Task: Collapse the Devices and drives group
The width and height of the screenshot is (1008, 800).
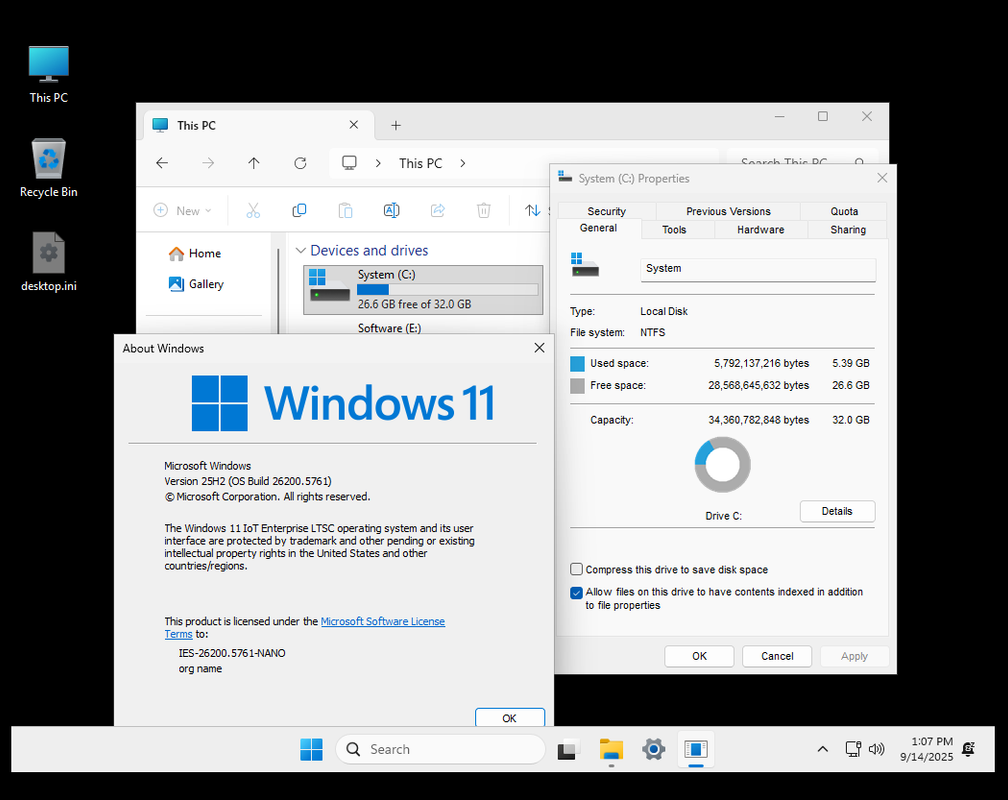Action: pos(300,250)
